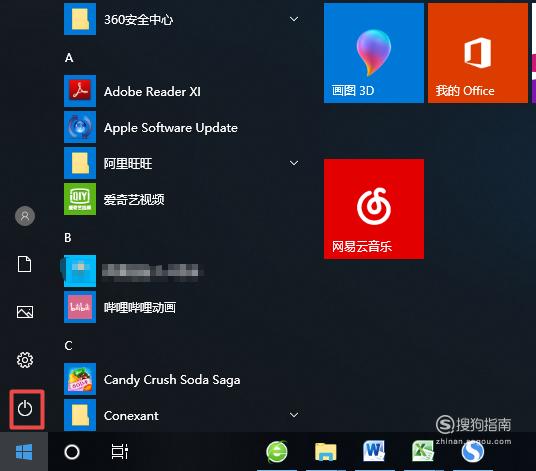Open Task View on the taskbar

(x=120, y=452)
